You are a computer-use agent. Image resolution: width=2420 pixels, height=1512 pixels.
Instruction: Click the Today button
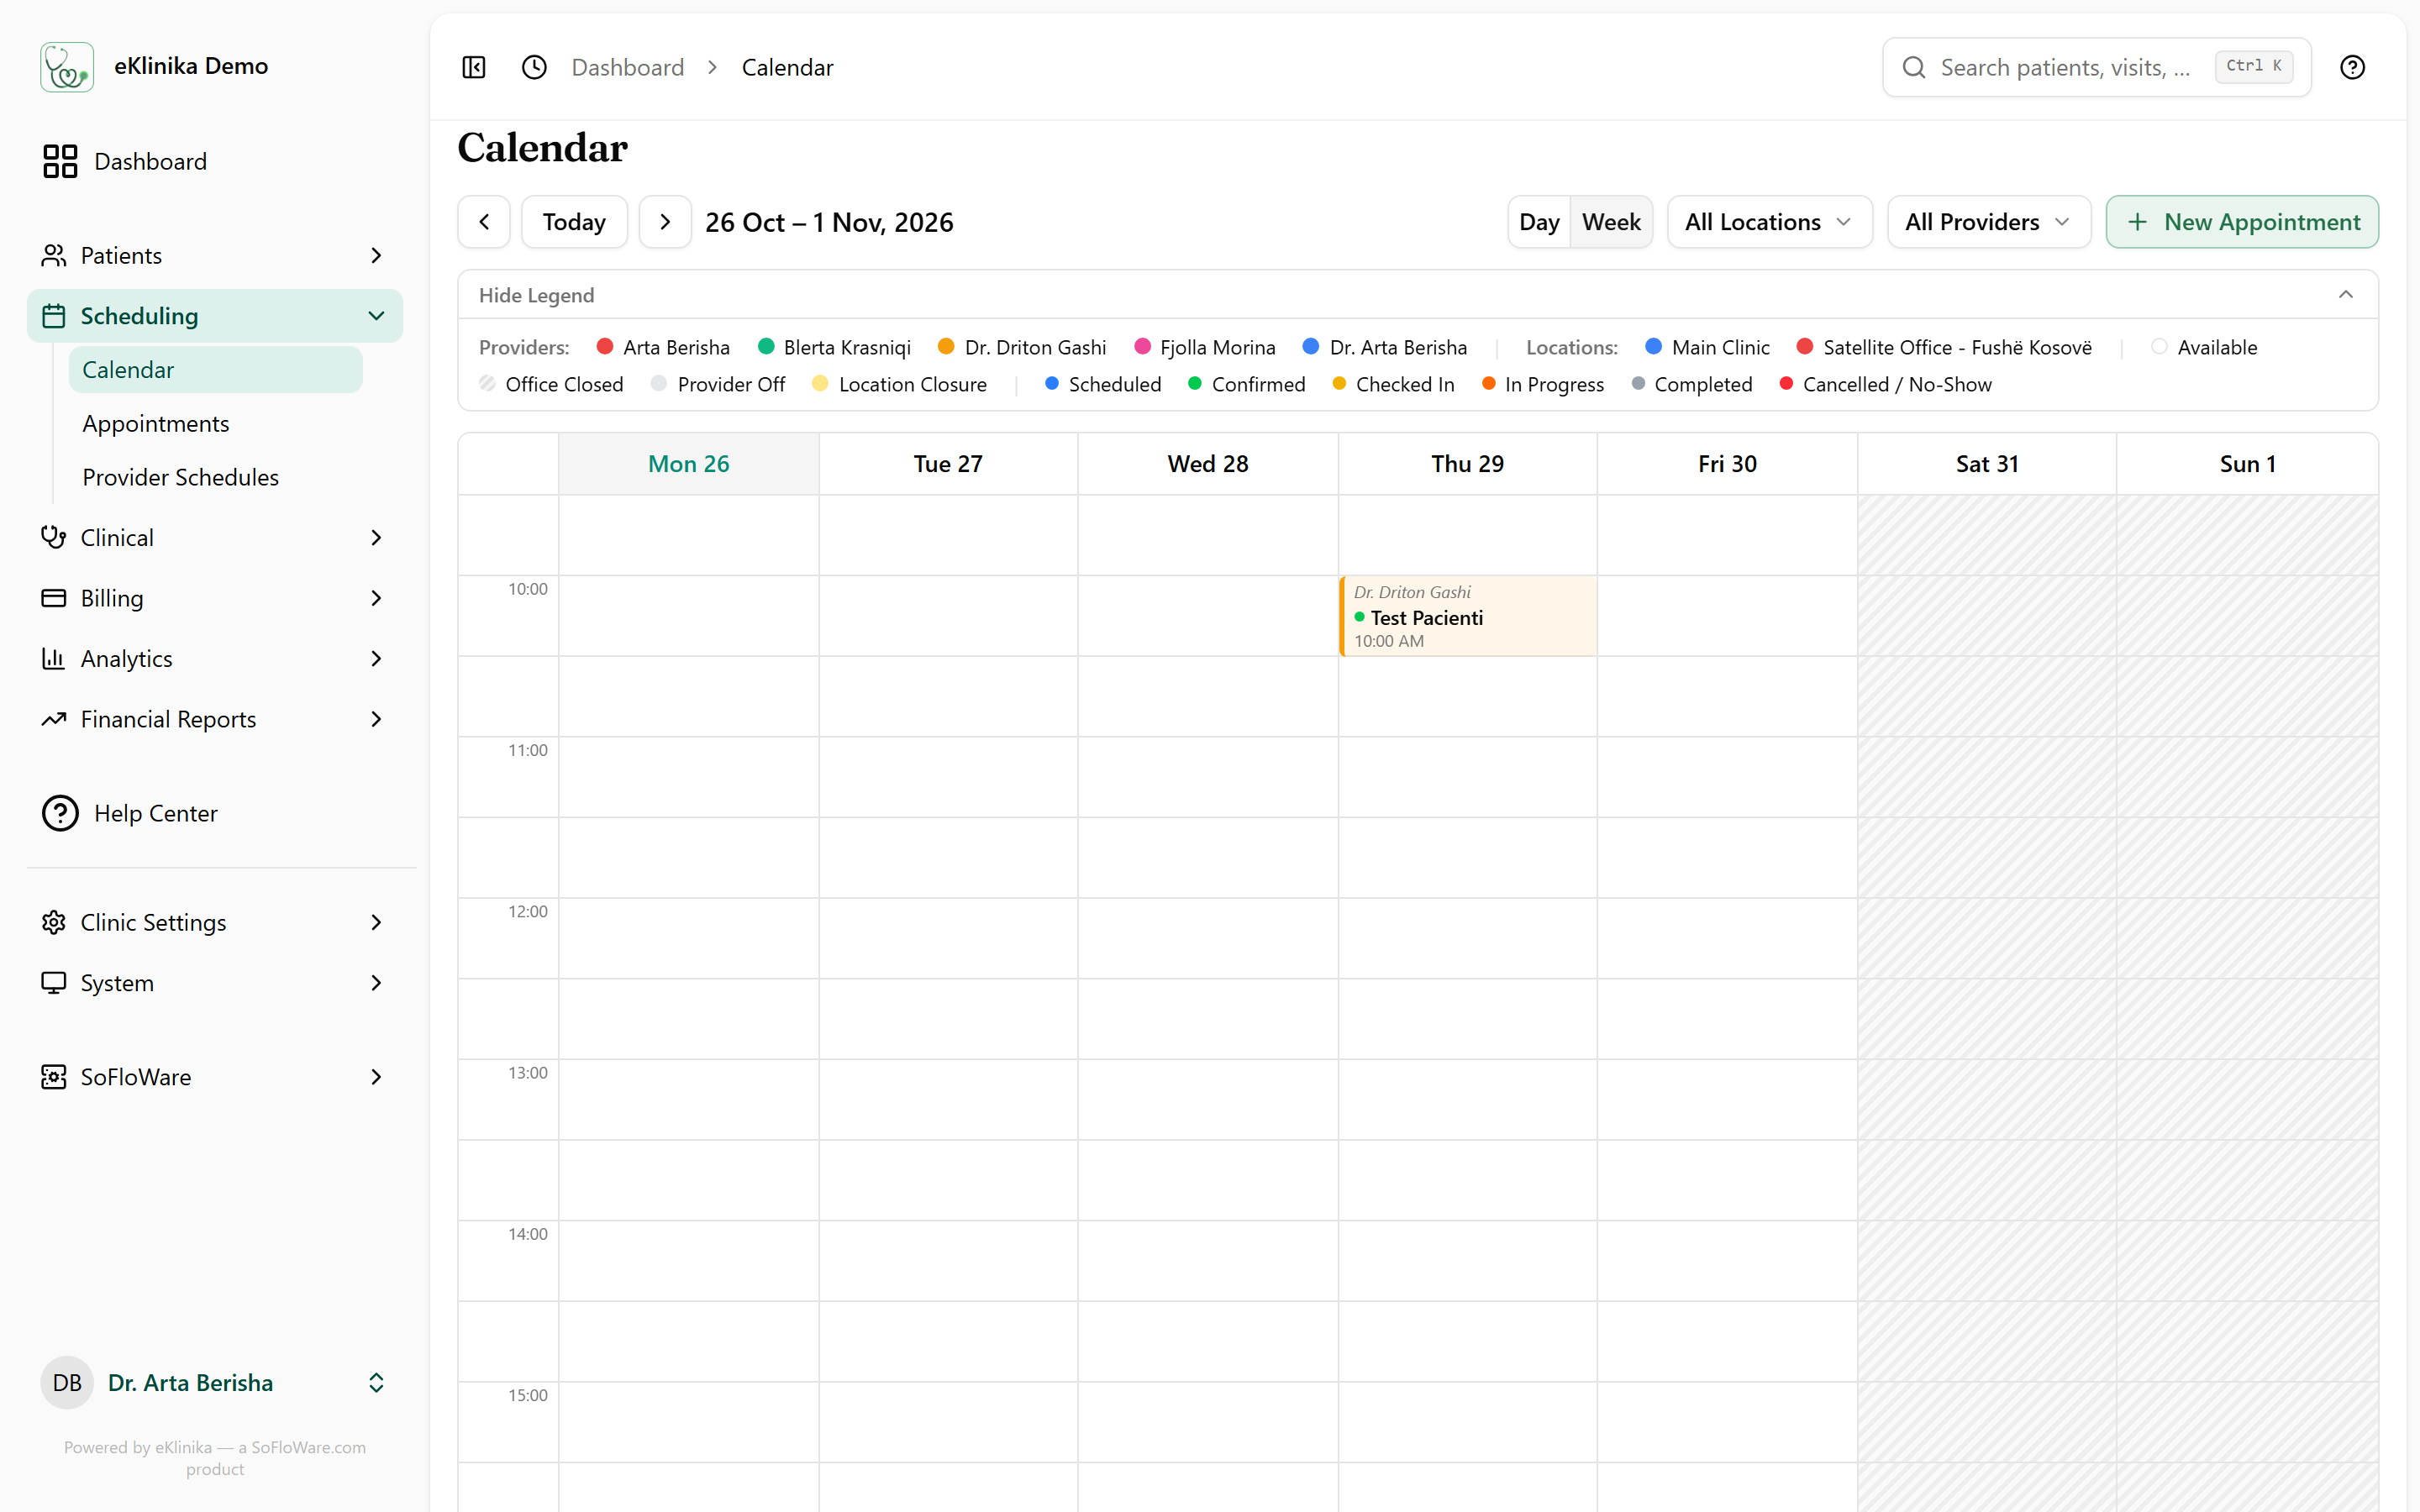click(574, 222)
